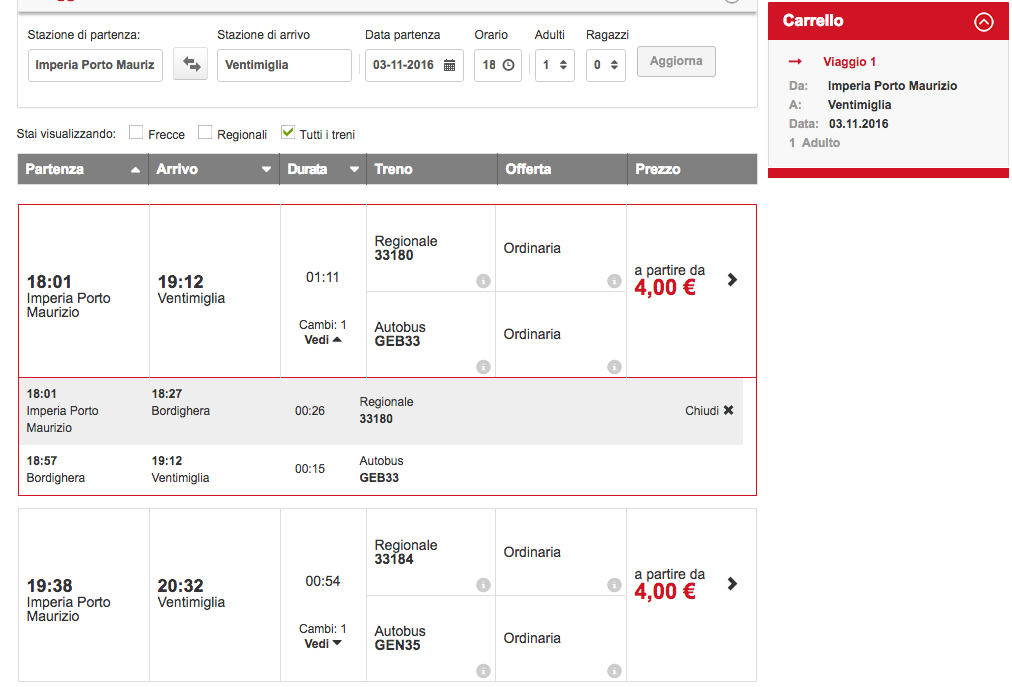Viewport: 1012px width, 687px height.
Task: Click info icon for Regionale 33184
Action: point(483,586)
